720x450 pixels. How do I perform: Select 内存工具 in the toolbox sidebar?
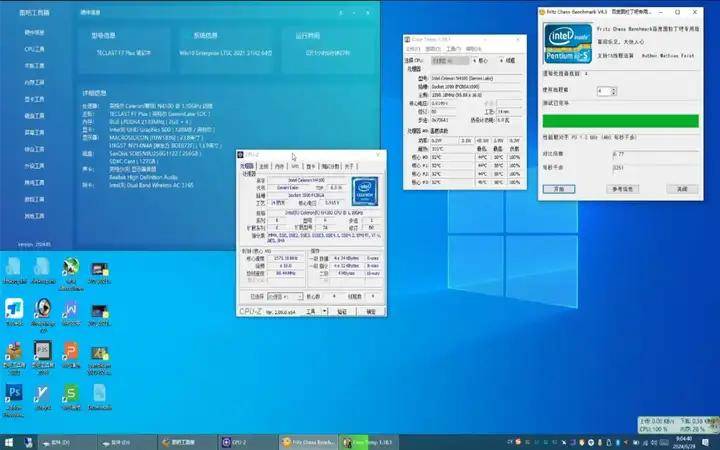(x=34, y=83)
